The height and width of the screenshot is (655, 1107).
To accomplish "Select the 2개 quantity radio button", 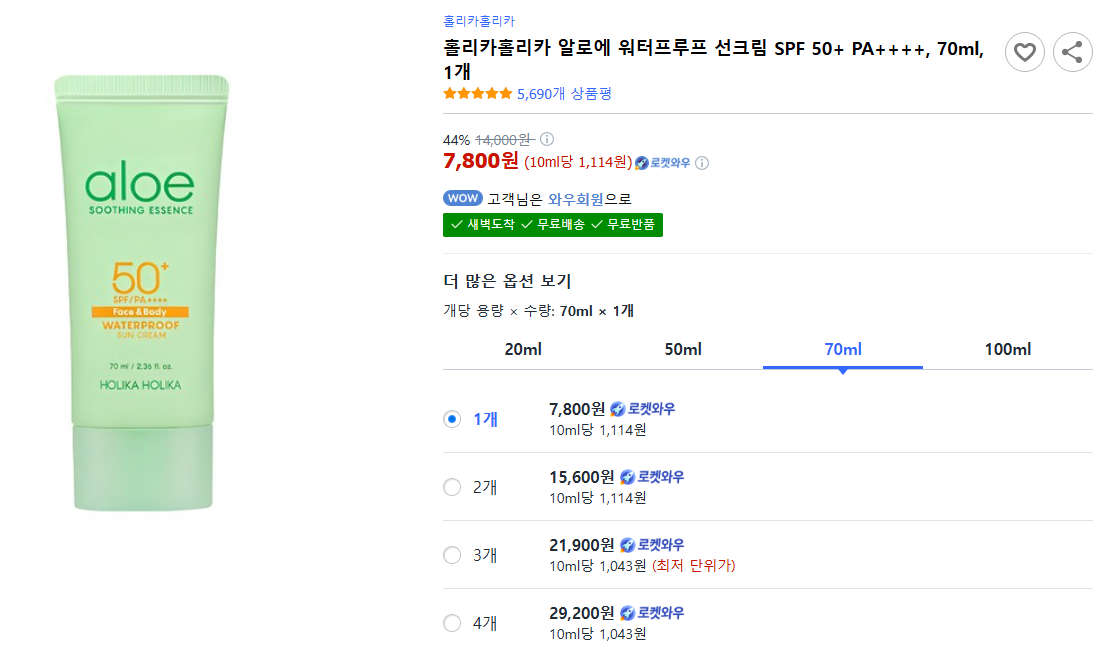I will coord(452,487).
